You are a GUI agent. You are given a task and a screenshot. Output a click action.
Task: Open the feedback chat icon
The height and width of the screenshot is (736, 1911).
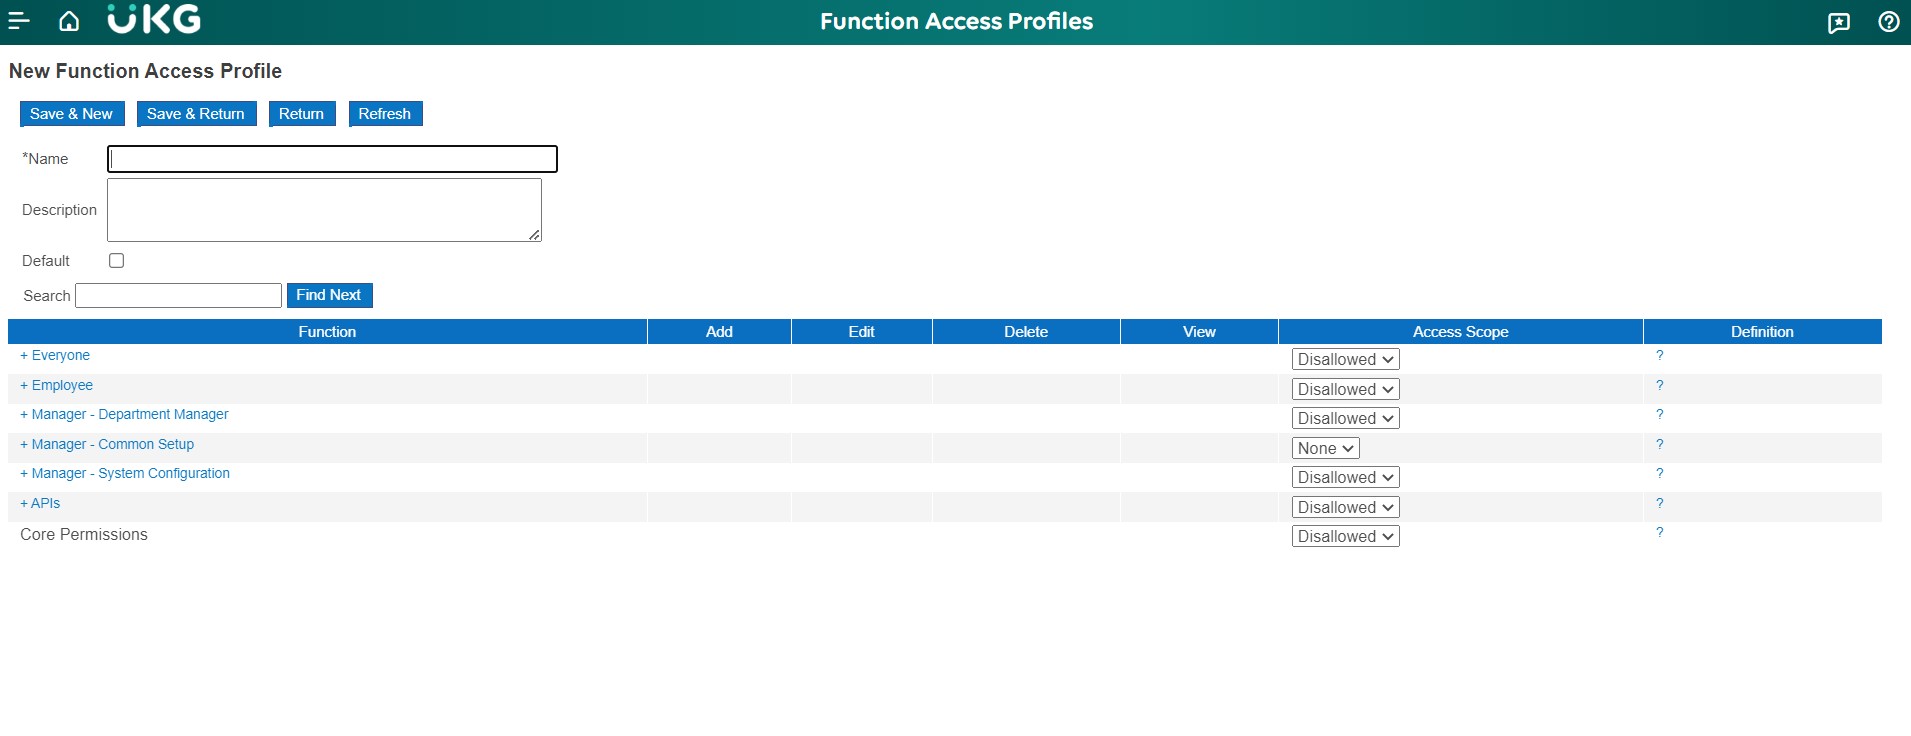coord(1838,22)
